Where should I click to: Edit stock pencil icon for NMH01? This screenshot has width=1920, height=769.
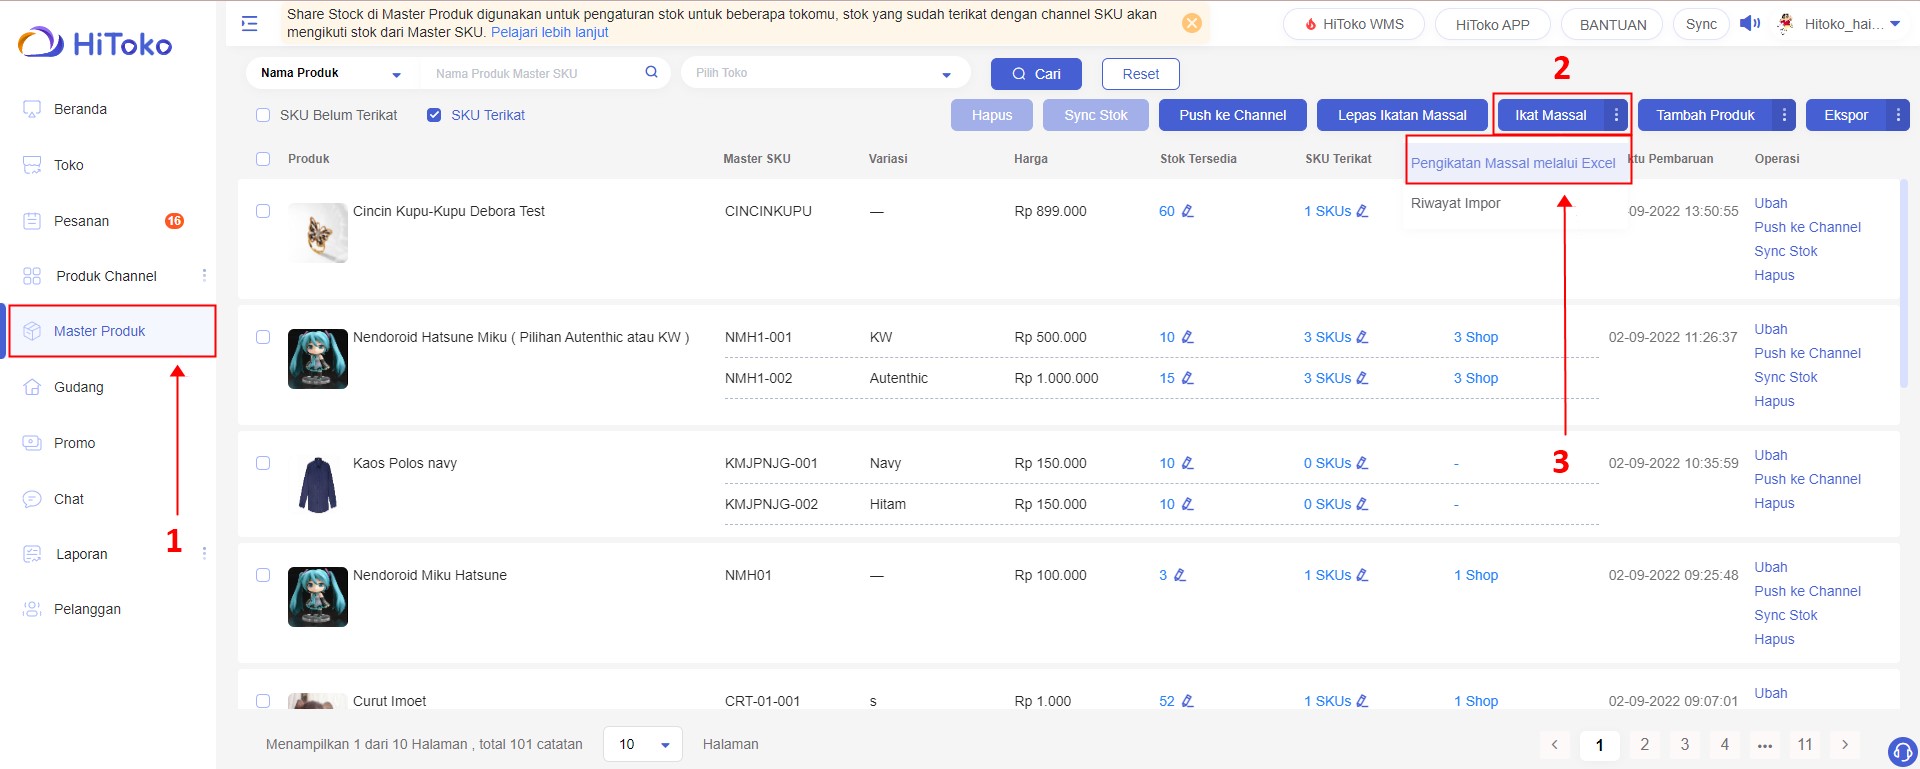1180,575
